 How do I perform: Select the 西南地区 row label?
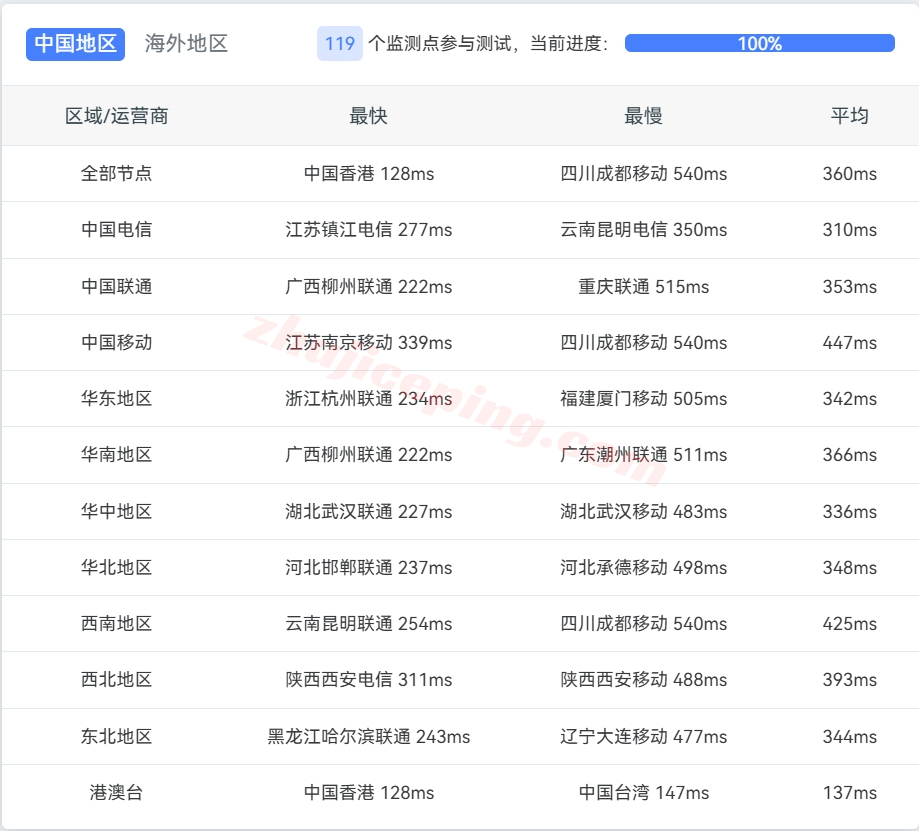click(x=117, y=624)
